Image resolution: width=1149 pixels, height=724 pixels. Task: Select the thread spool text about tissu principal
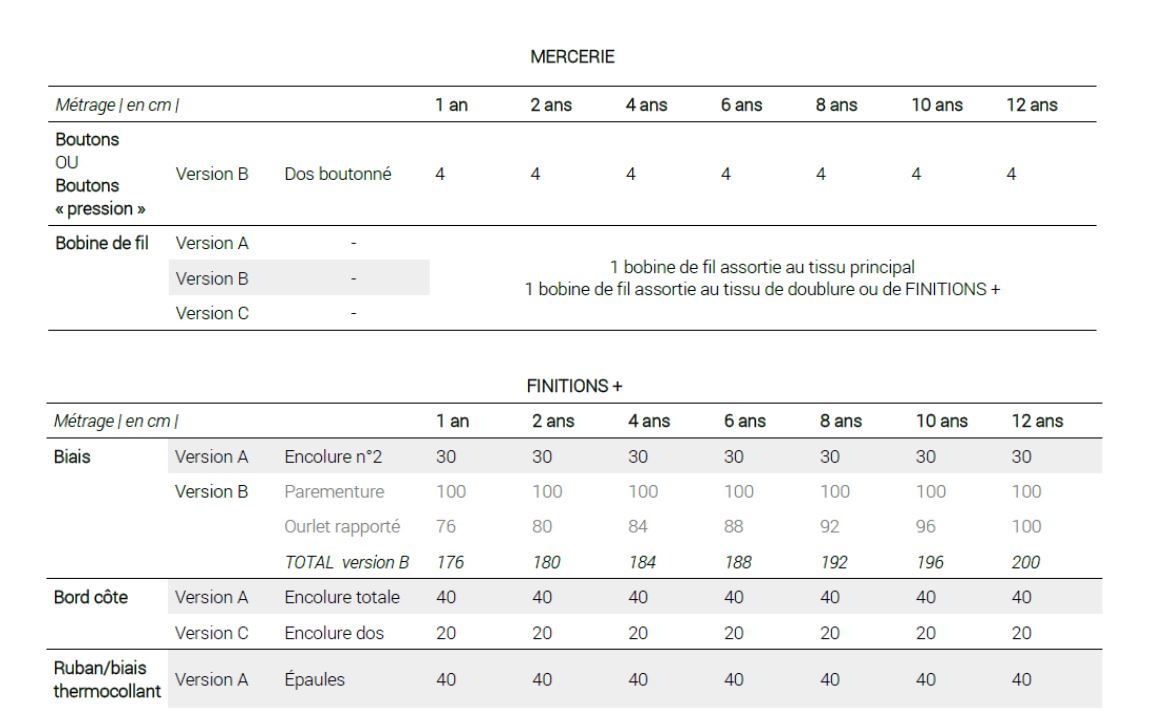[763, 266]
